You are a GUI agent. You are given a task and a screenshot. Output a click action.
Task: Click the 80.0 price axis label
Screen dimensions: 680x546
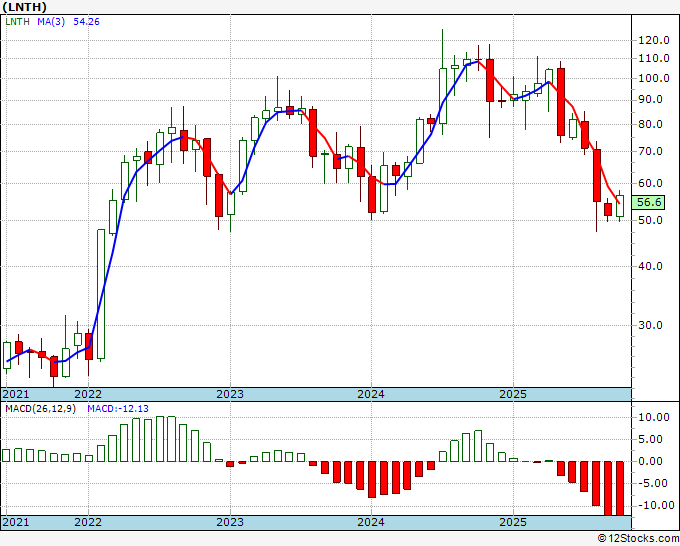pyautogui.click(x=651, y=124)
